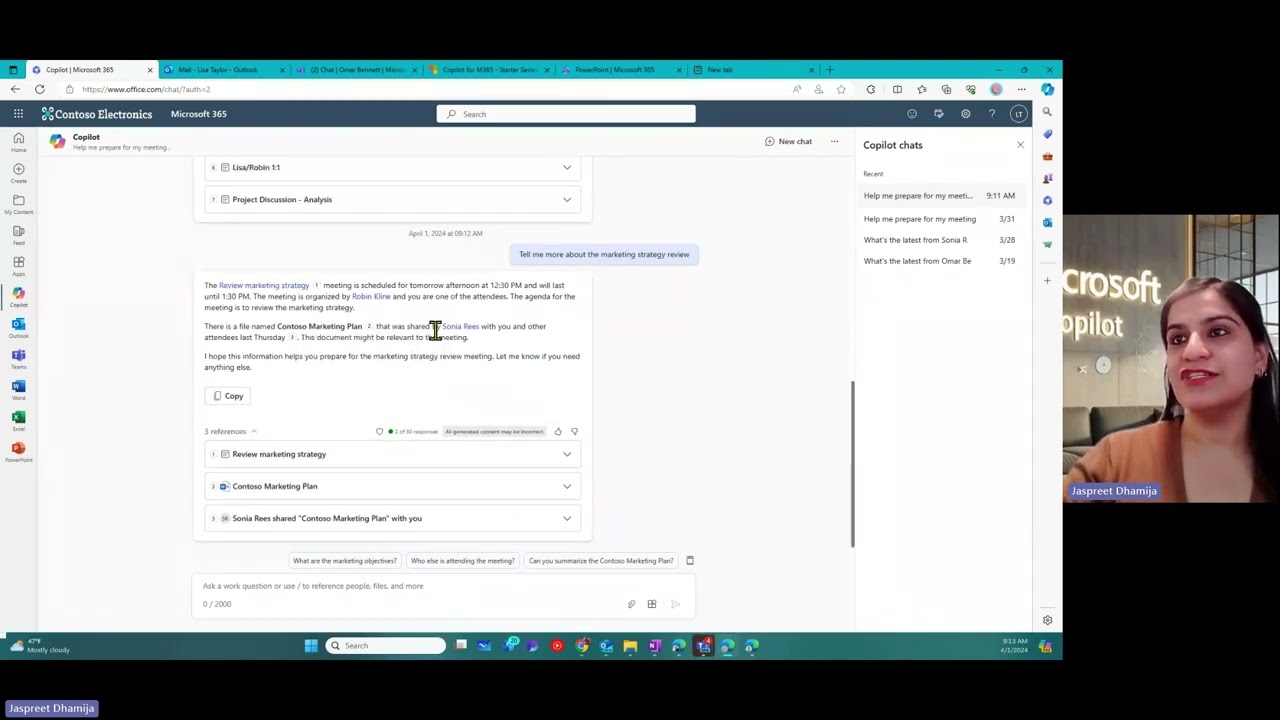Switch to Mail - Lisa Taylor Outlook tab
The width and height of the screenshot is (1280, 720).
[224, 70]
